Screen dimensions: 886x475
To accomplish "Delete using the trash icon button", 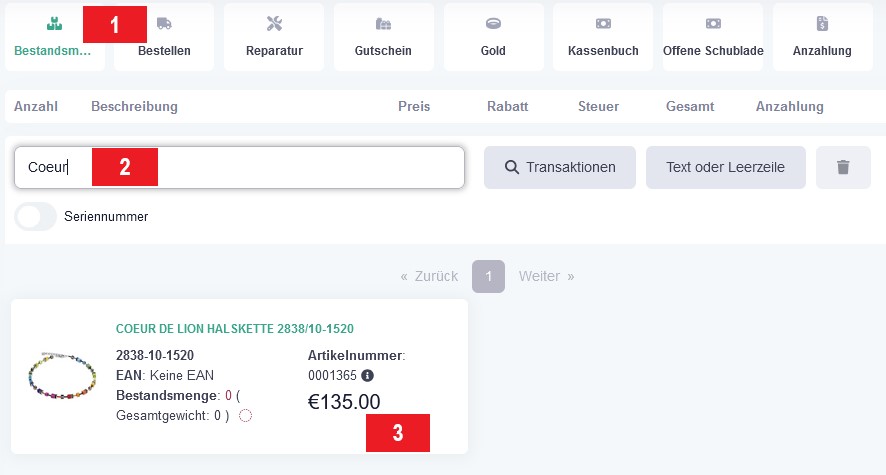I will [x=843, y=167].
